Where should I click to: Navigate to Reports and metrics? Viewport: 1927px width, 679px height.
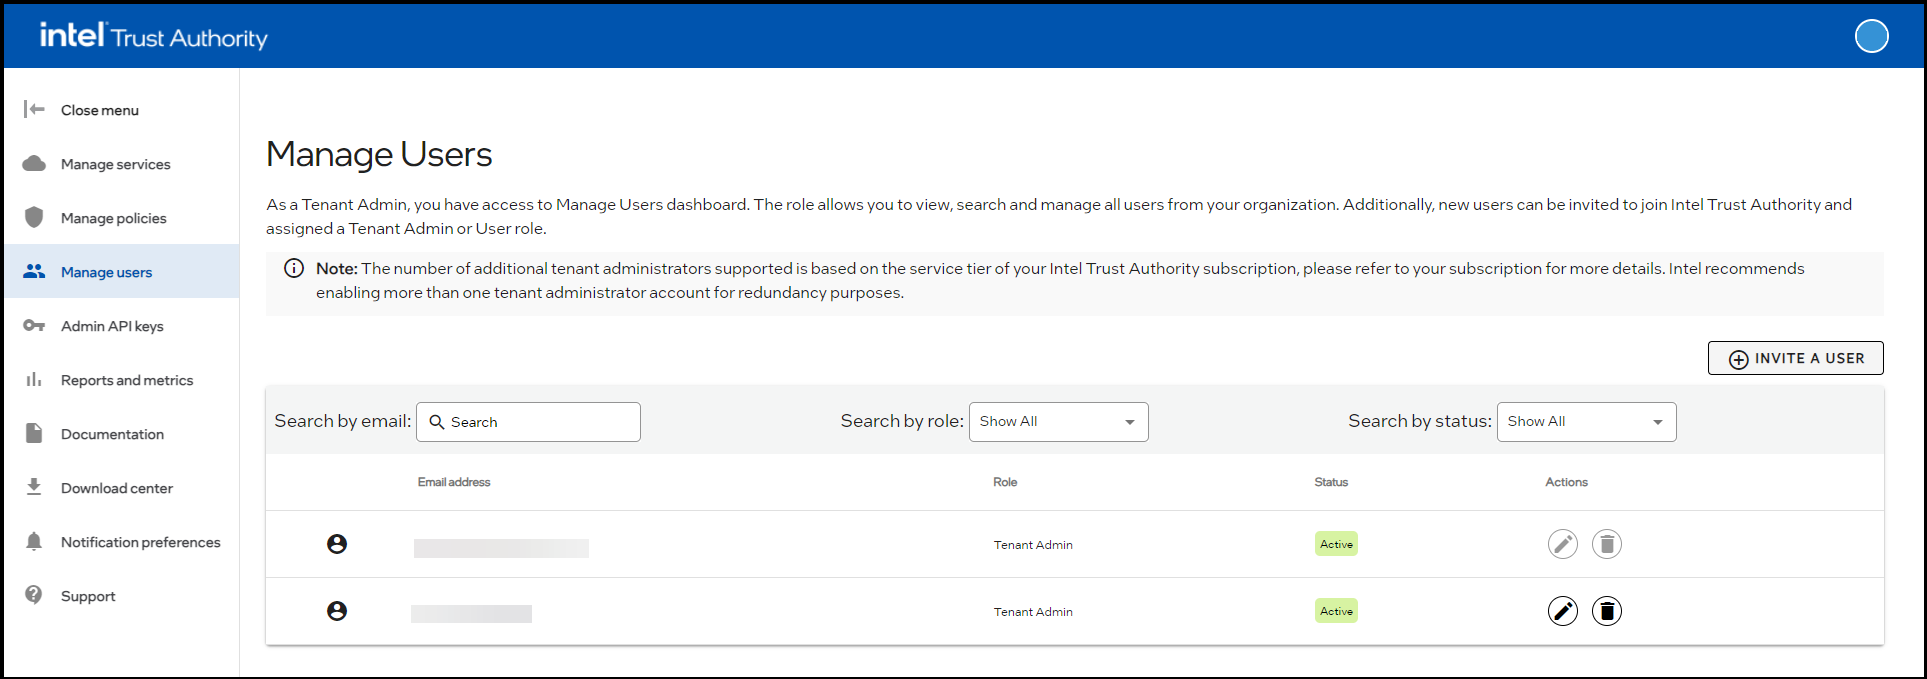[127, 380]
